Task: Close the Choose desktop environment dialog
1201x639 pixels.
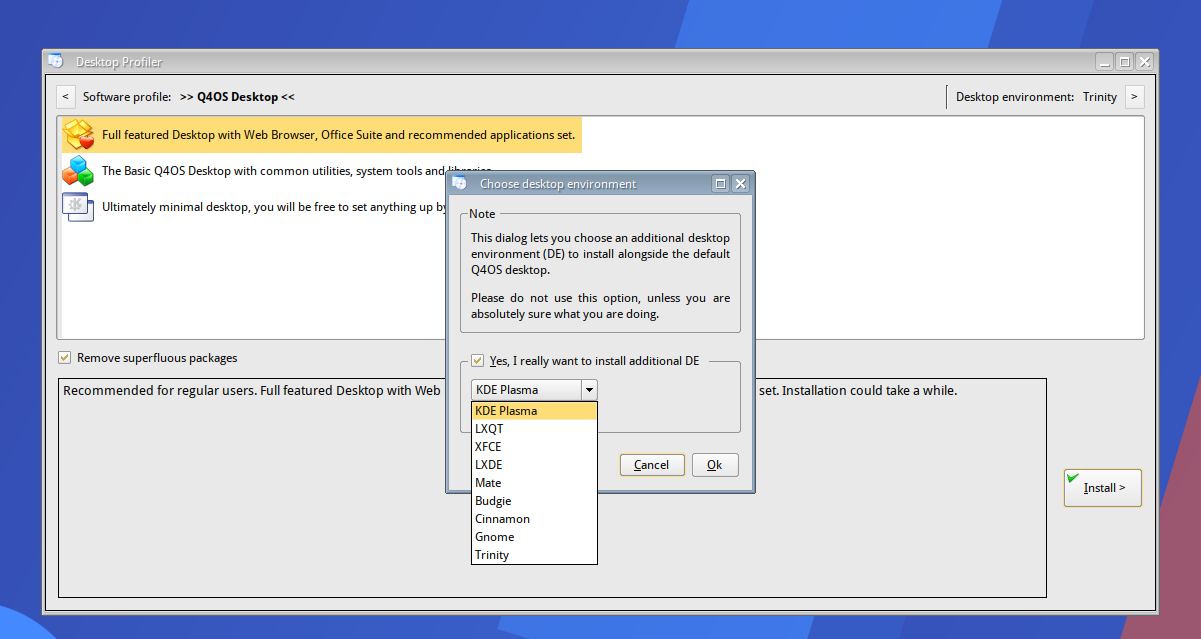Action: pyautogui.click(x=740, y=184)
